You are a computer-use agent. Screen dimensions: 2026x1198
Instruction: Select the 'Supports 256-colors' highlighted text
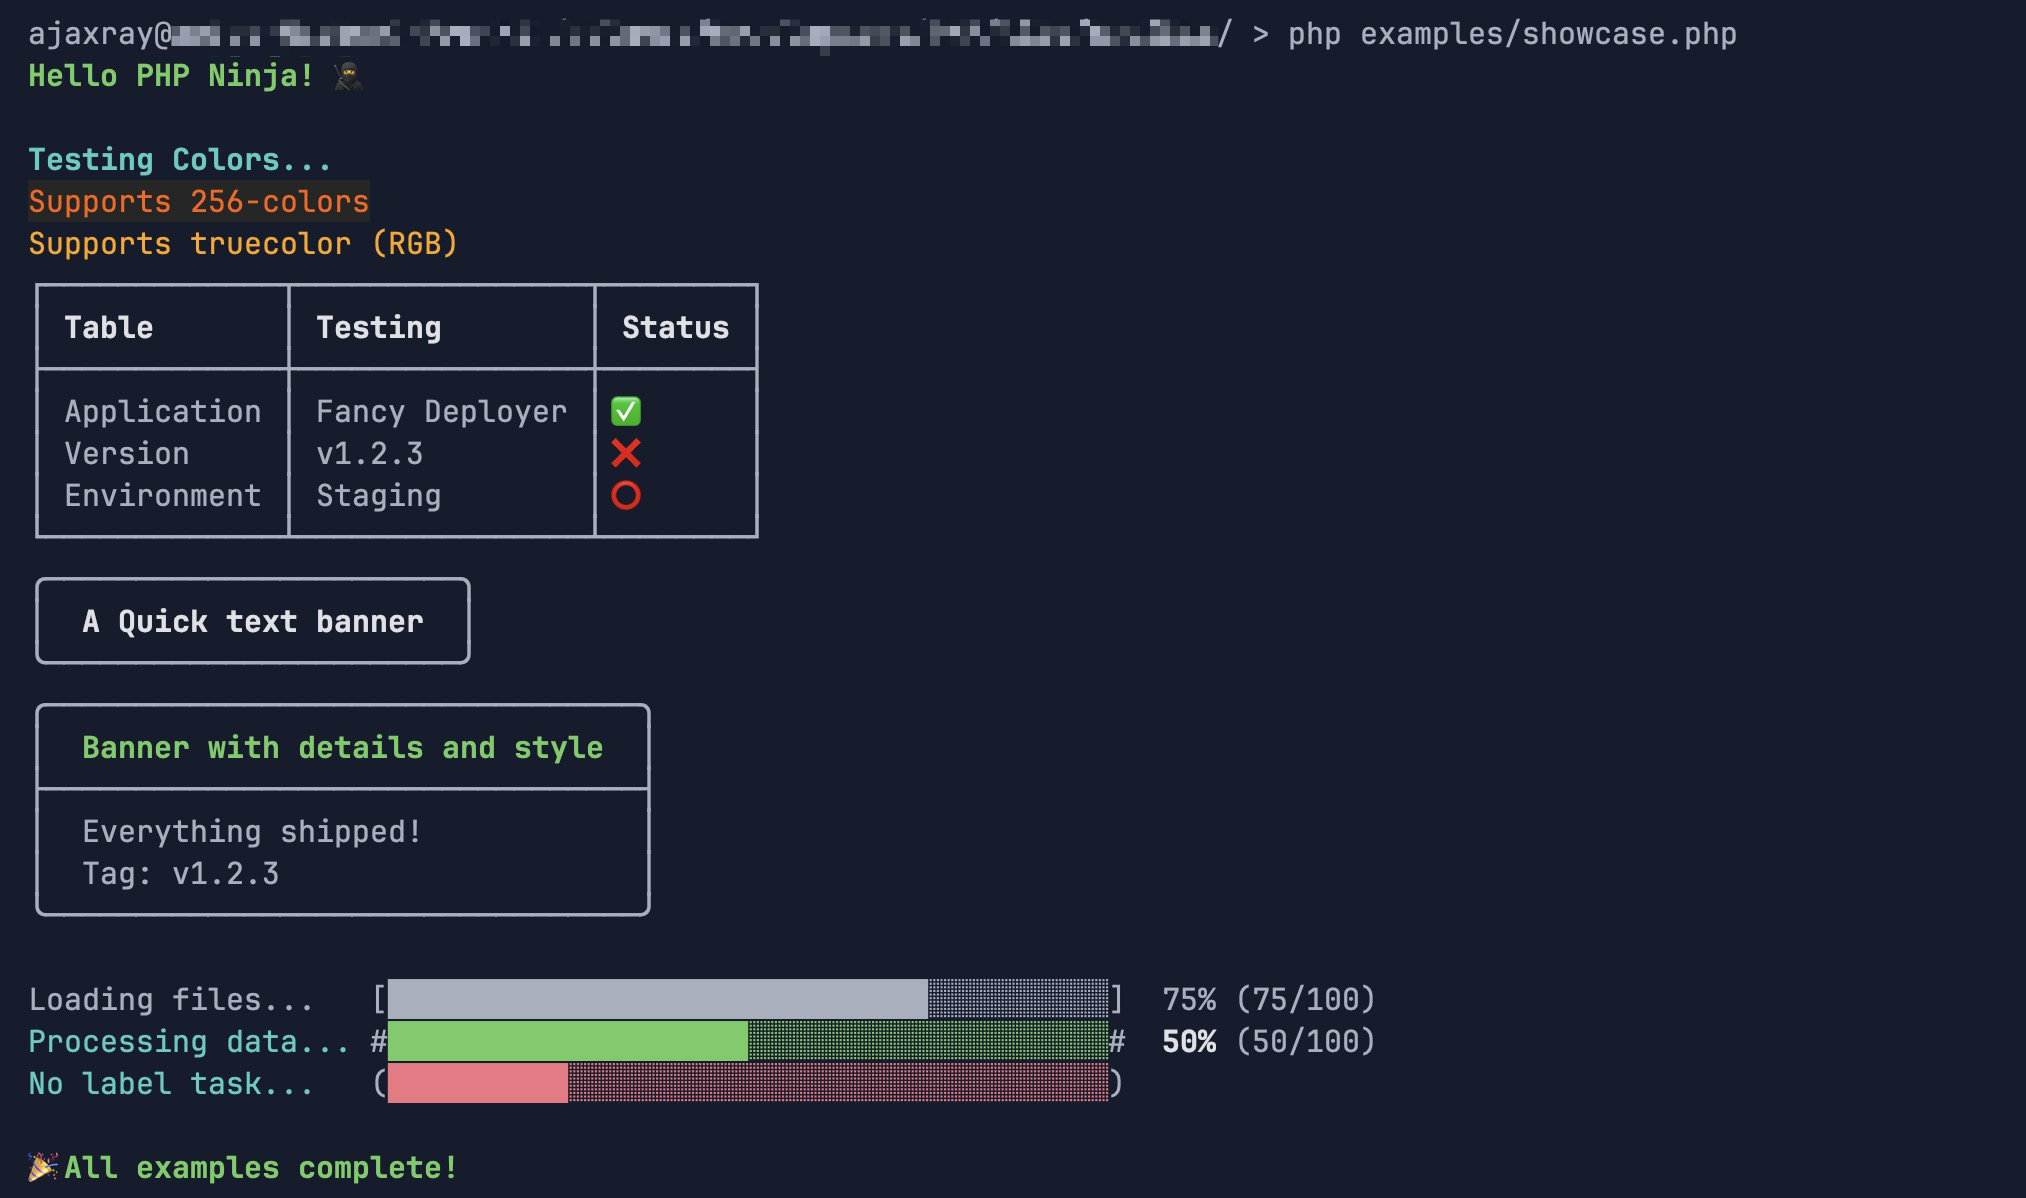pos(198,202)
